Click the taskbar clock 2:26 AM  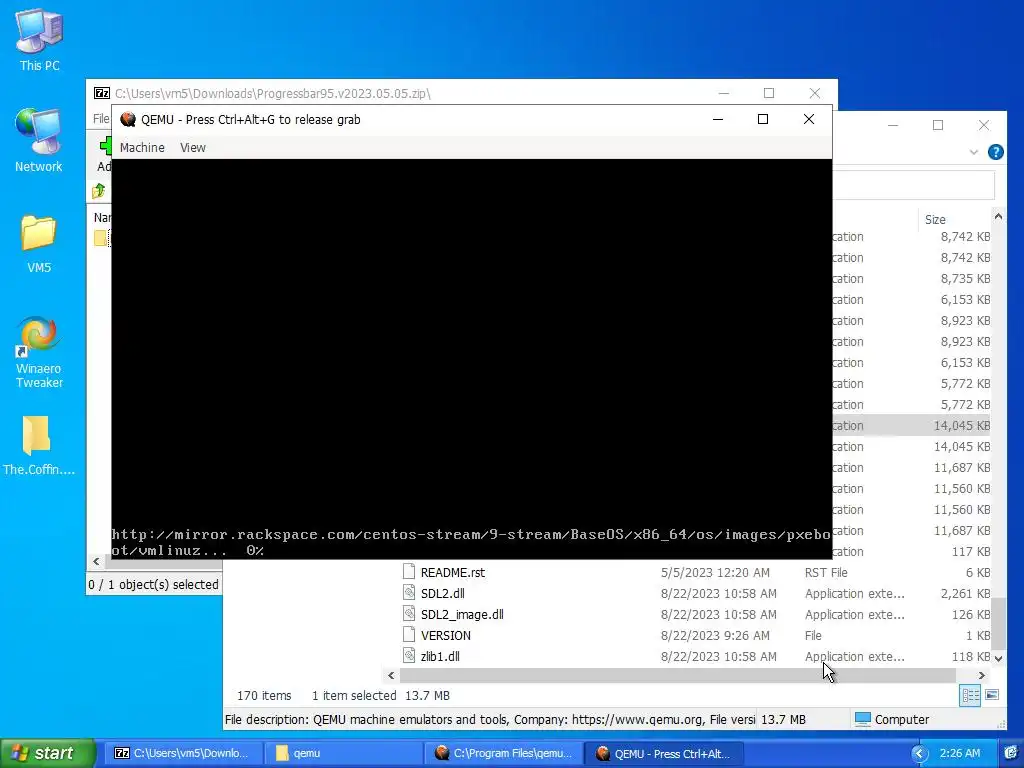(x=959, y=753)
